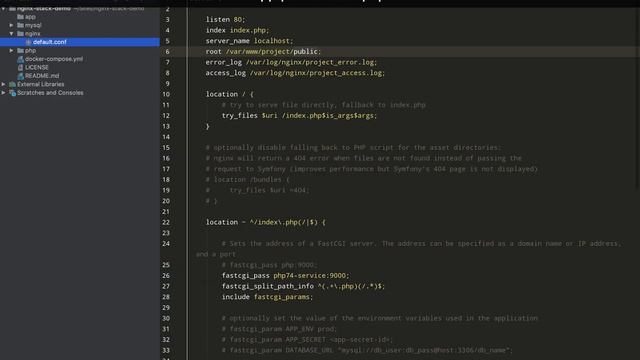The height and width of the screenshot is (360, 640).
Task: Click 'root /var/www/project/public;' line
Action: (263, 51)
